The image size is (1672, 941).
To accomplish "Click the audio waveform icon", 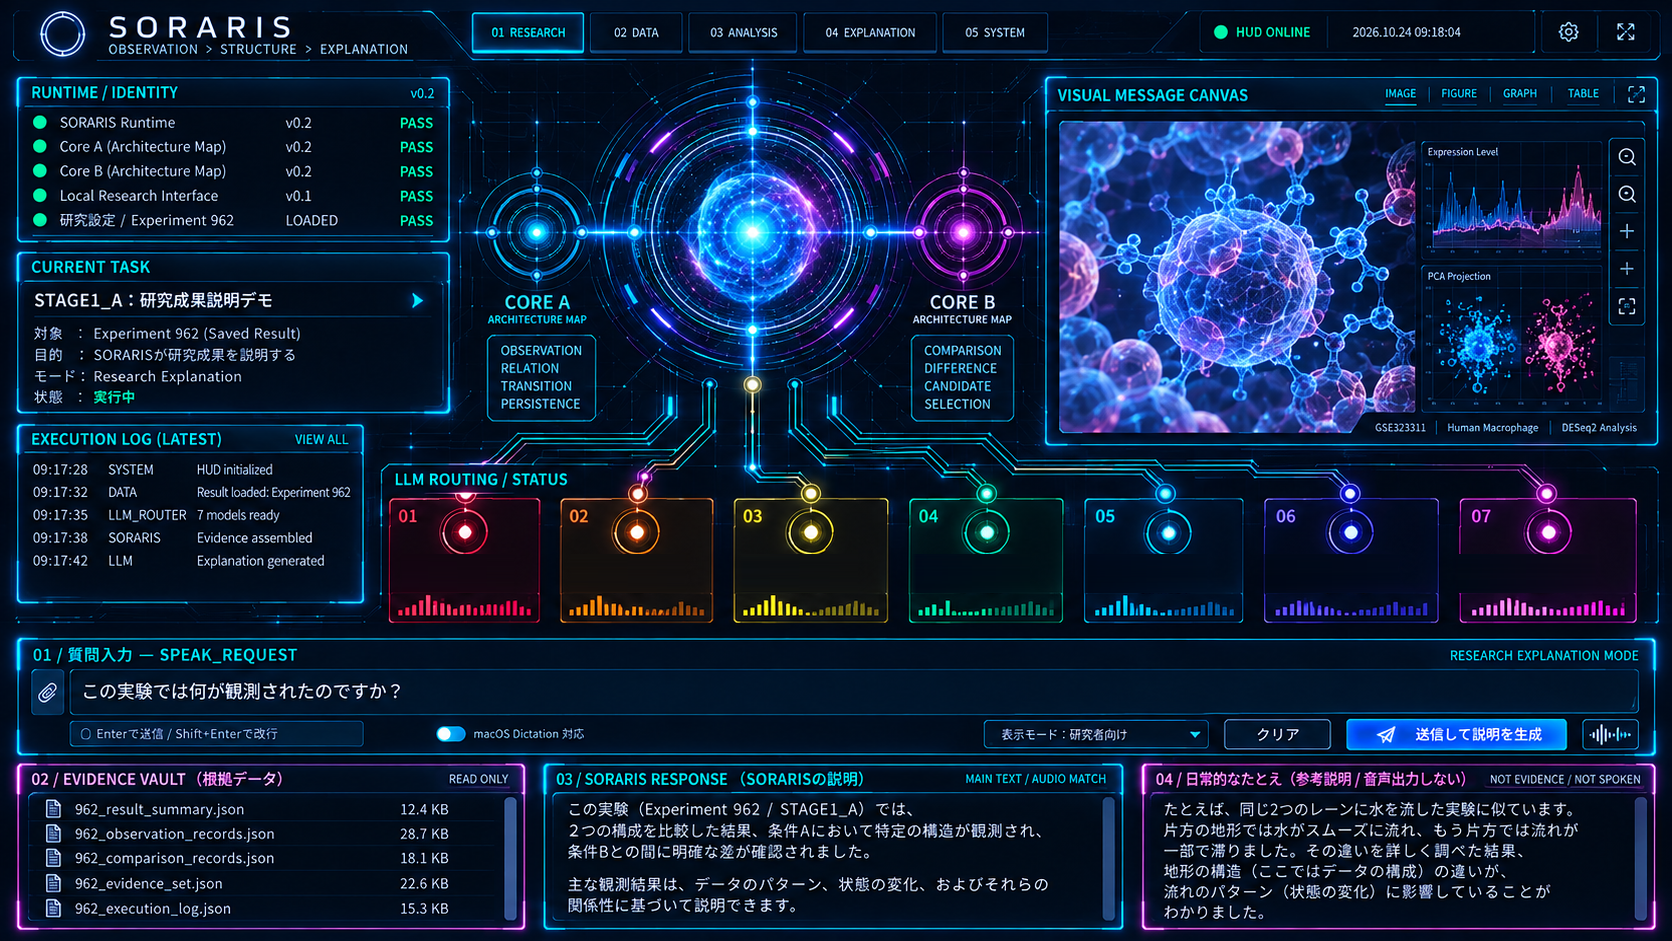I will coord(1610,734).
